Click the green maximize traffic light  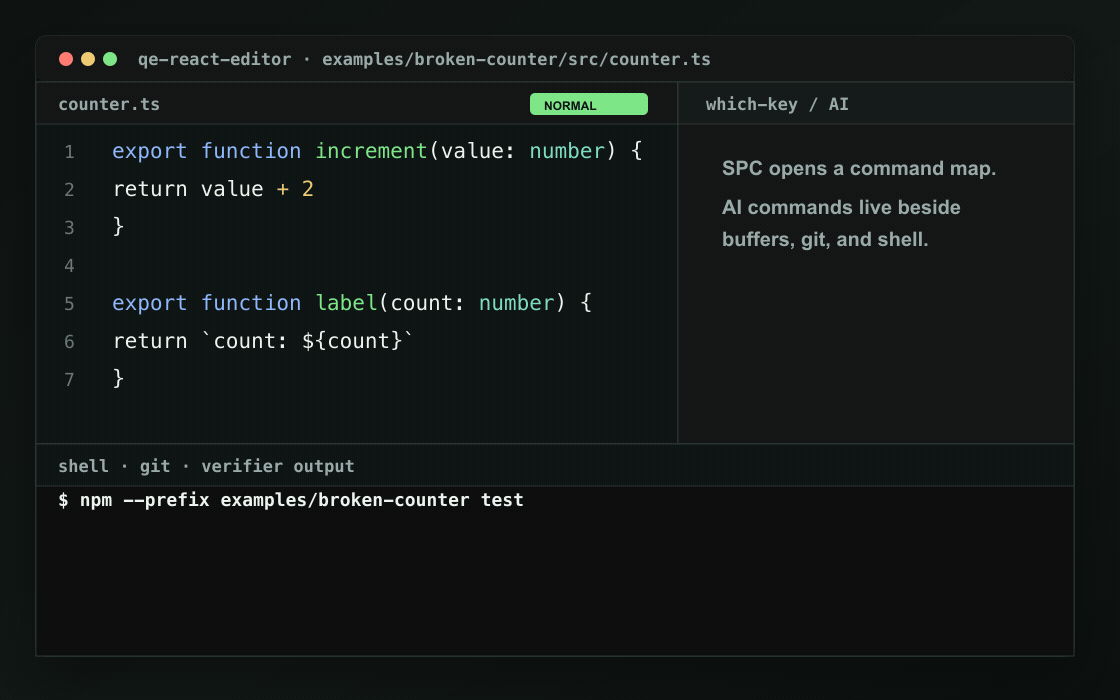(110, 59)
